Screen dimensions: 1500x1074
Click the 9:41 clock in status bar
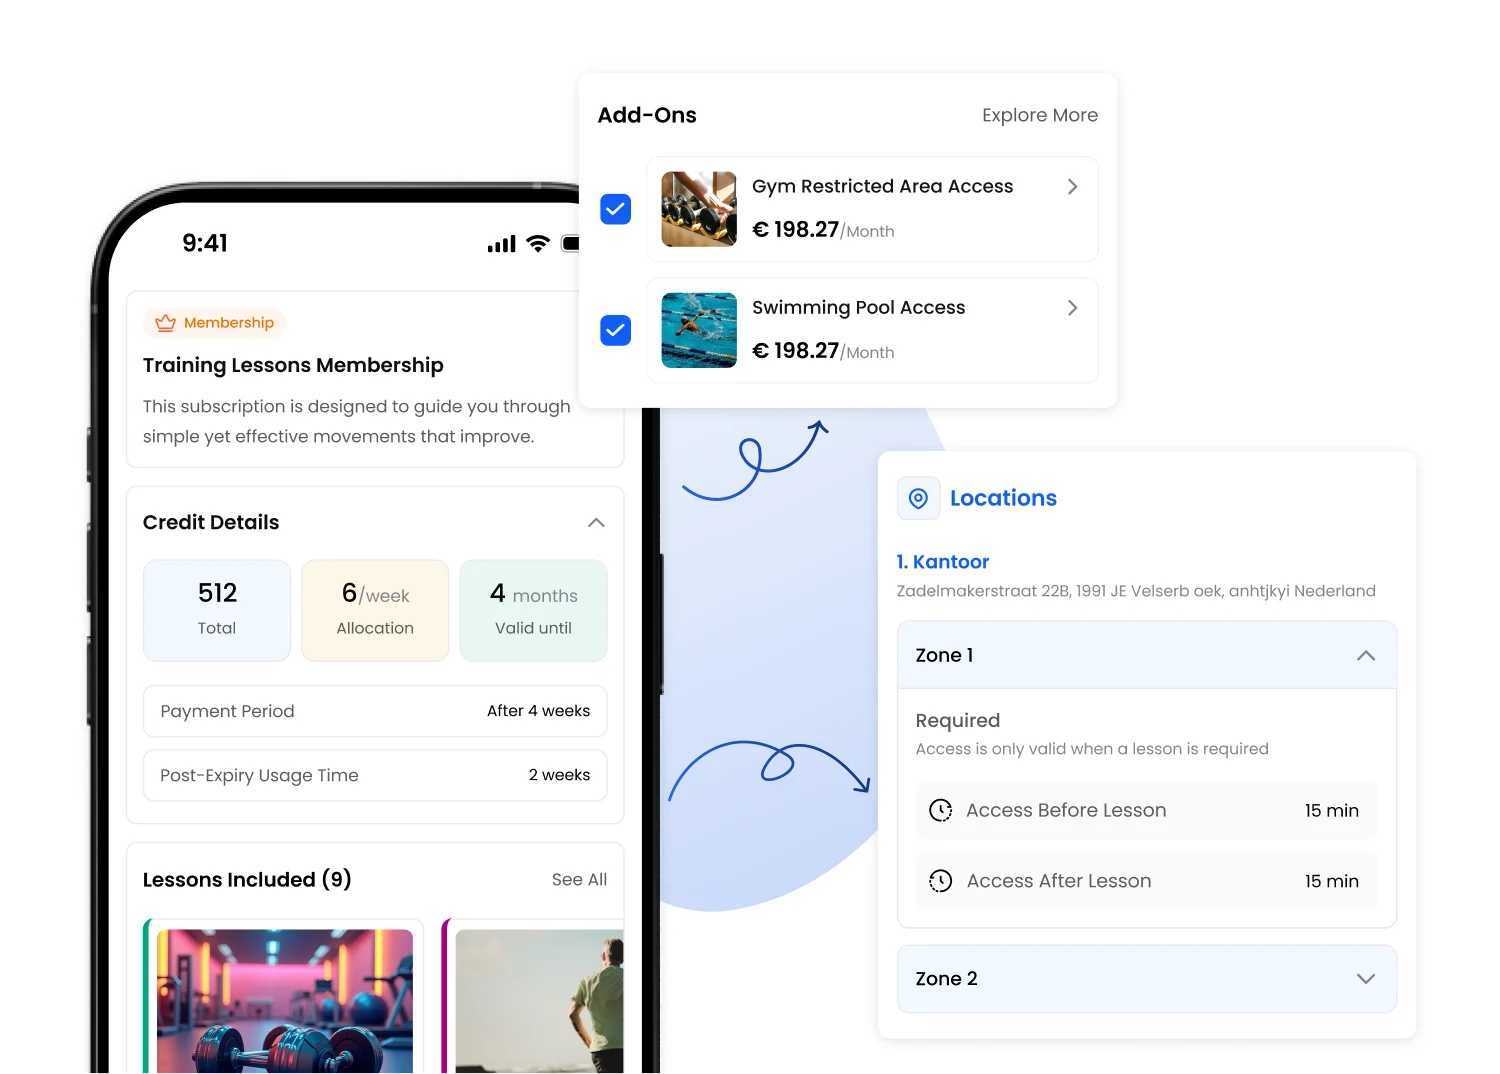(x=205, y=243)
